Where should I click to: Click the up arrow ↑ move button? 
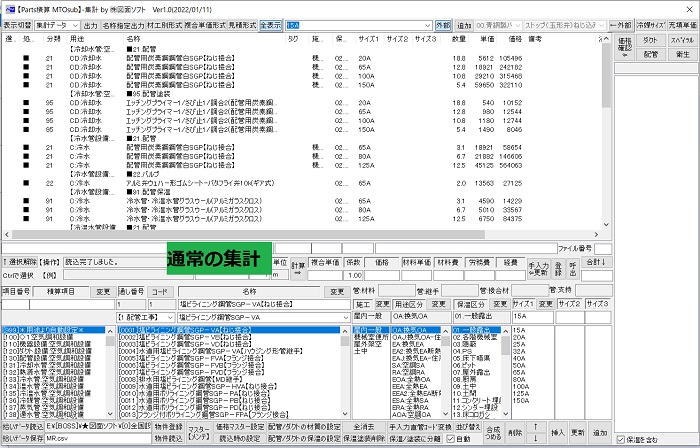tap(535, 427)
